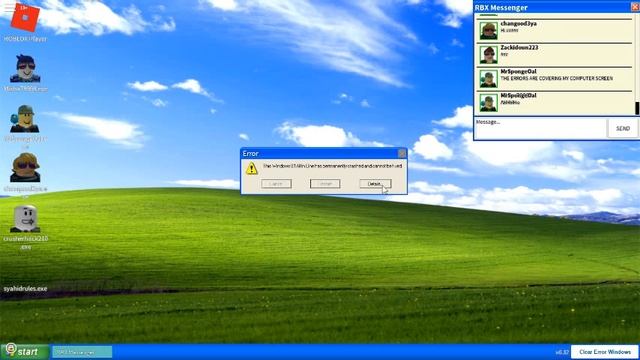Open the green-cap avatar with blue bird desktop icon
This screenshot has height=360, width=640.
pyautogui.click(x=24, y=119)
